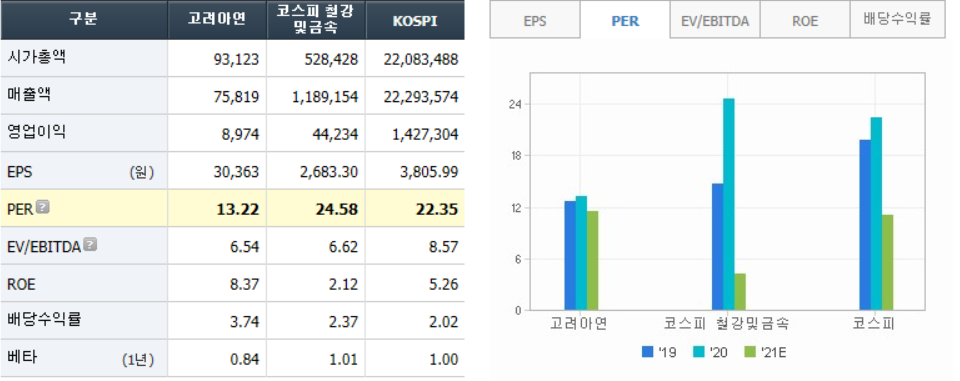Click the 구분 column header

click(x=84, y=20)
